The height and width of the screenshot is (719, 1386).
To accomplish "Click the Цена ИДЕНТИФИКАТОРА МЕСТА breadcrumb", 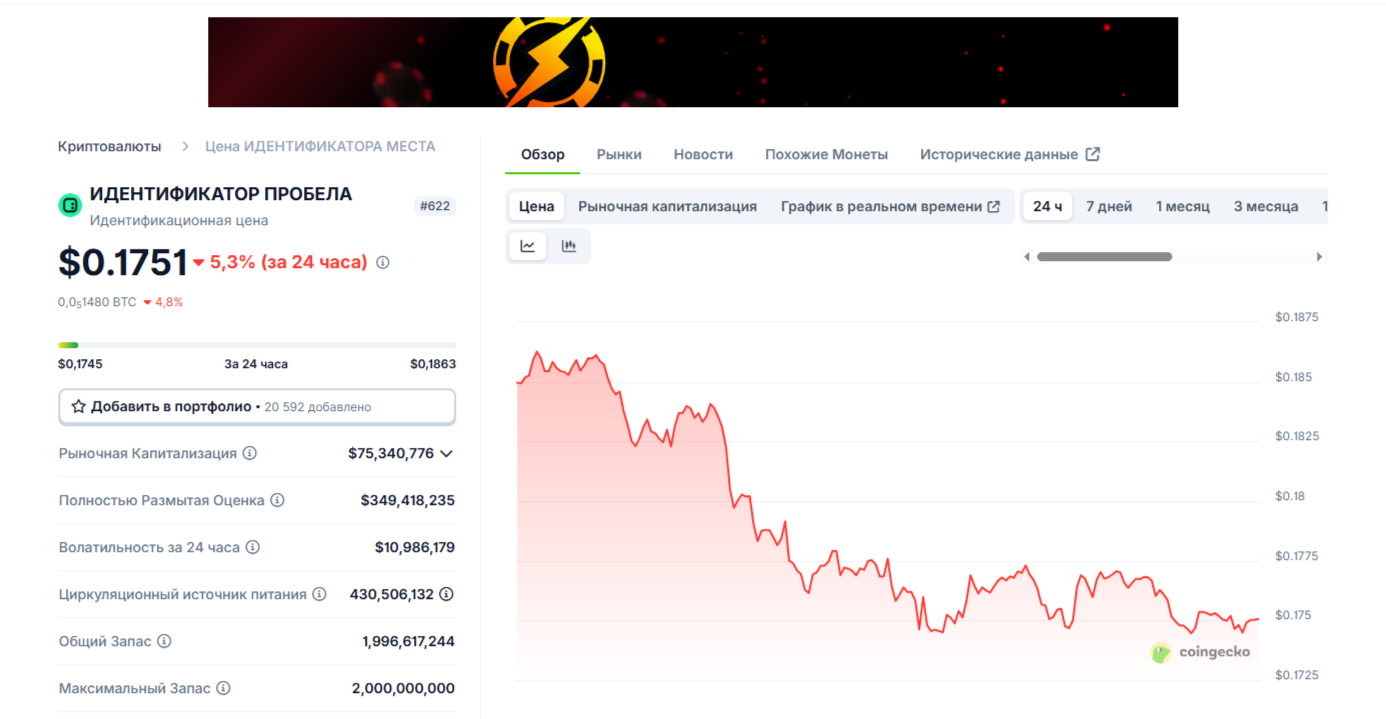I will [320, 146].
